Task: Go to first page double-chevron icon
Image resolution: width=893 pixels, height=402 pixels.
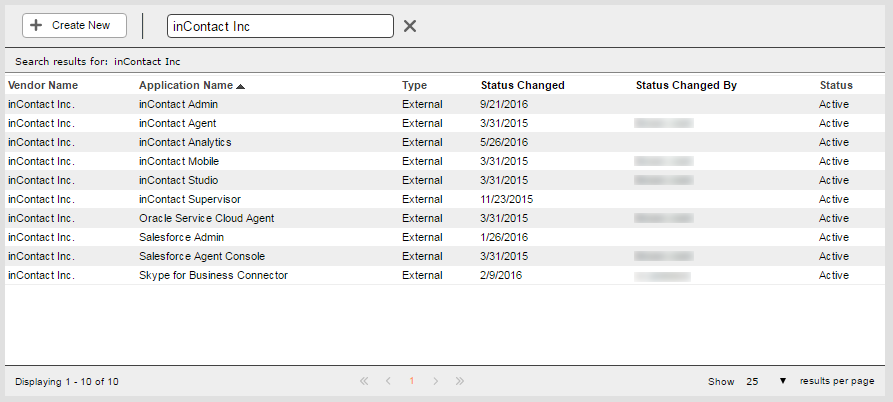Action: click(364, 381)
